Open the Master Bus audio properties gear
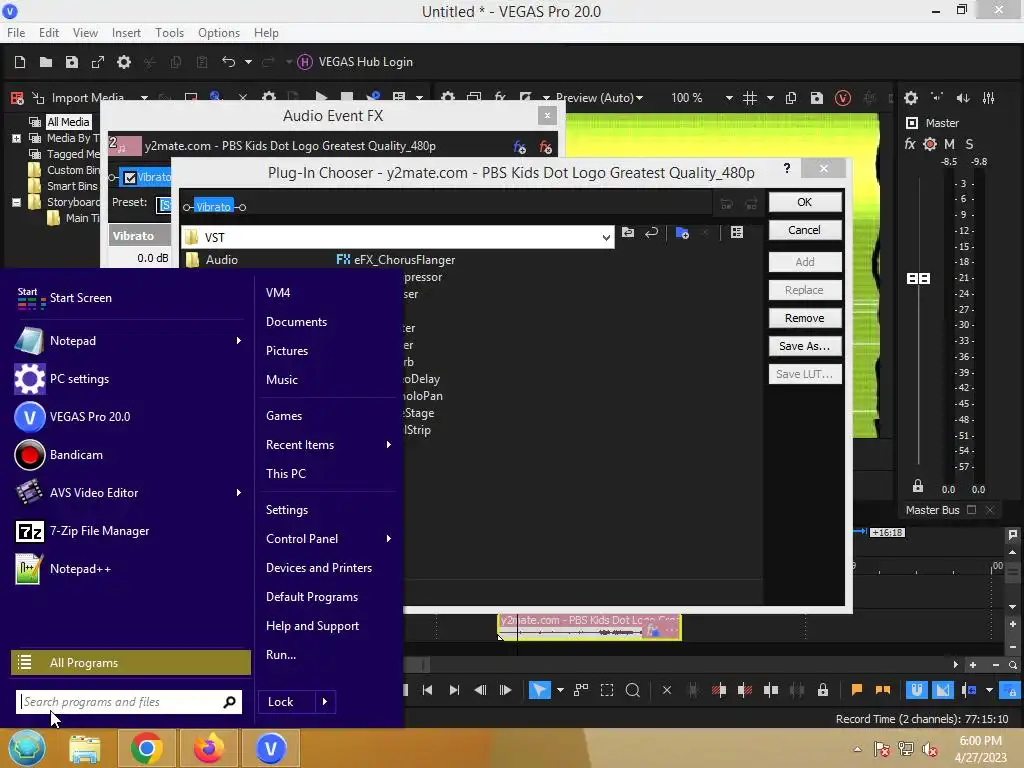Image resolution: width=1024 pixels, height=768 pixels. click(911, 98)
